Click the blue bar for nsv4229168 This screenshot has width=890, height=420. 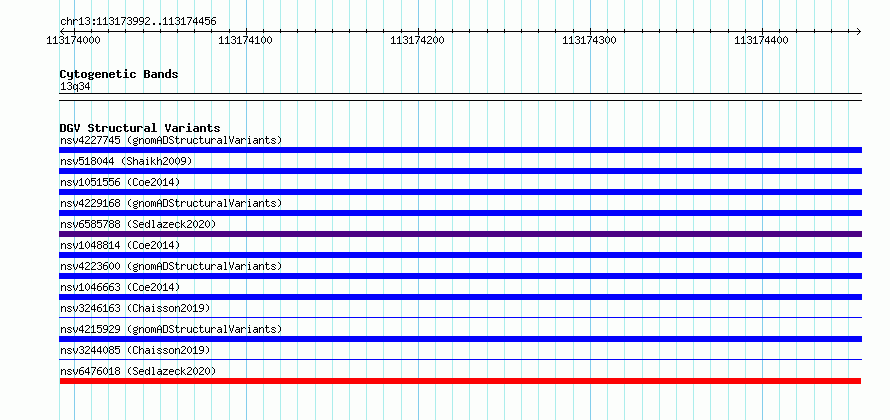coord(460,213)
